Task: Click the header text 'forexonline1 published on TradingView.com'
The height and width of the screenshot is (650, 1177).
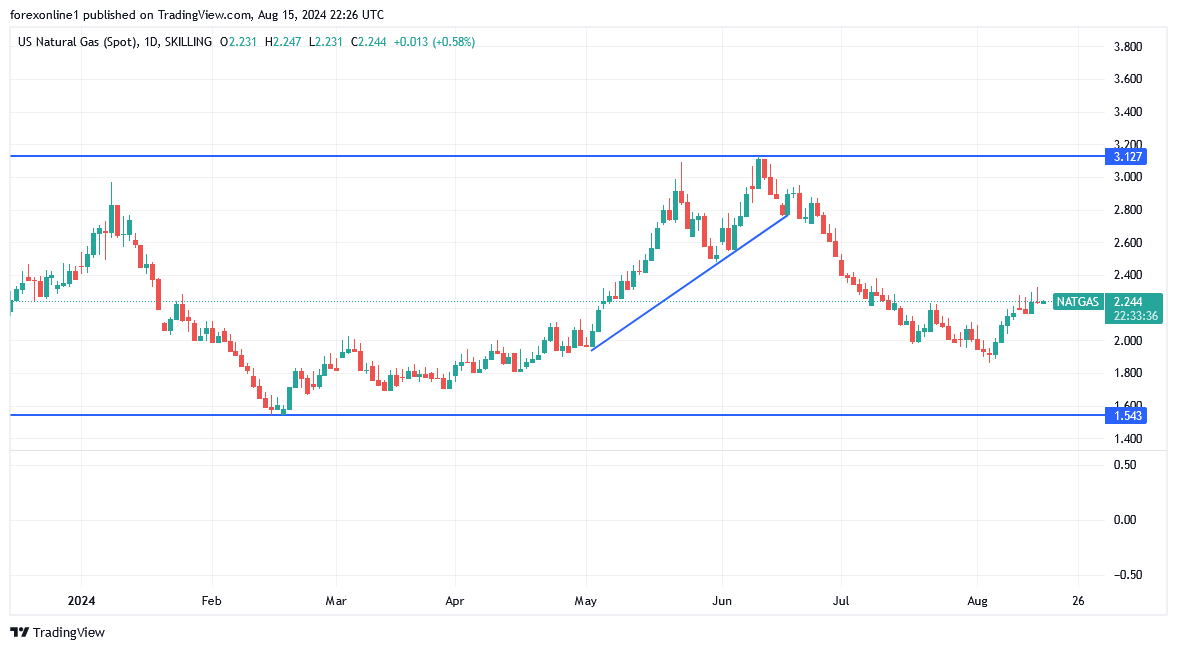Action: tap(130, 14)
